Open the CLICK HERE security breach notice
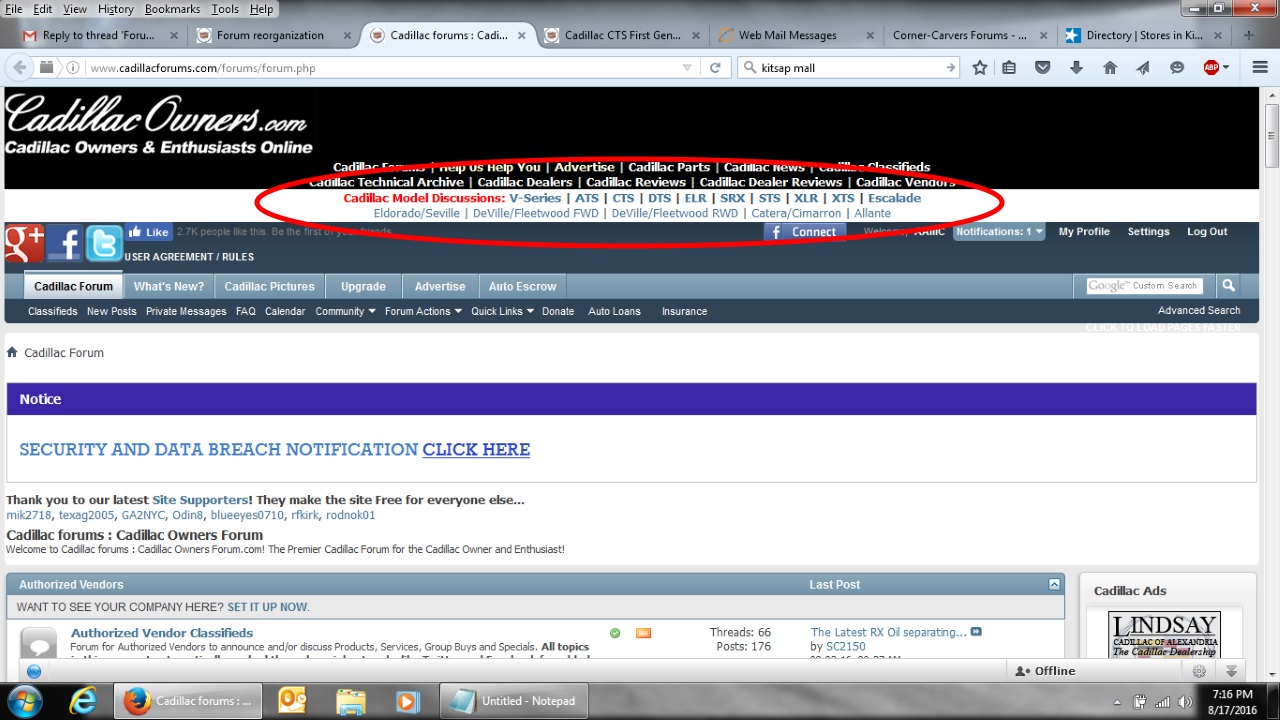This screenshot has width=1280, height=720. pyautogui.click(x=476, y=449)
